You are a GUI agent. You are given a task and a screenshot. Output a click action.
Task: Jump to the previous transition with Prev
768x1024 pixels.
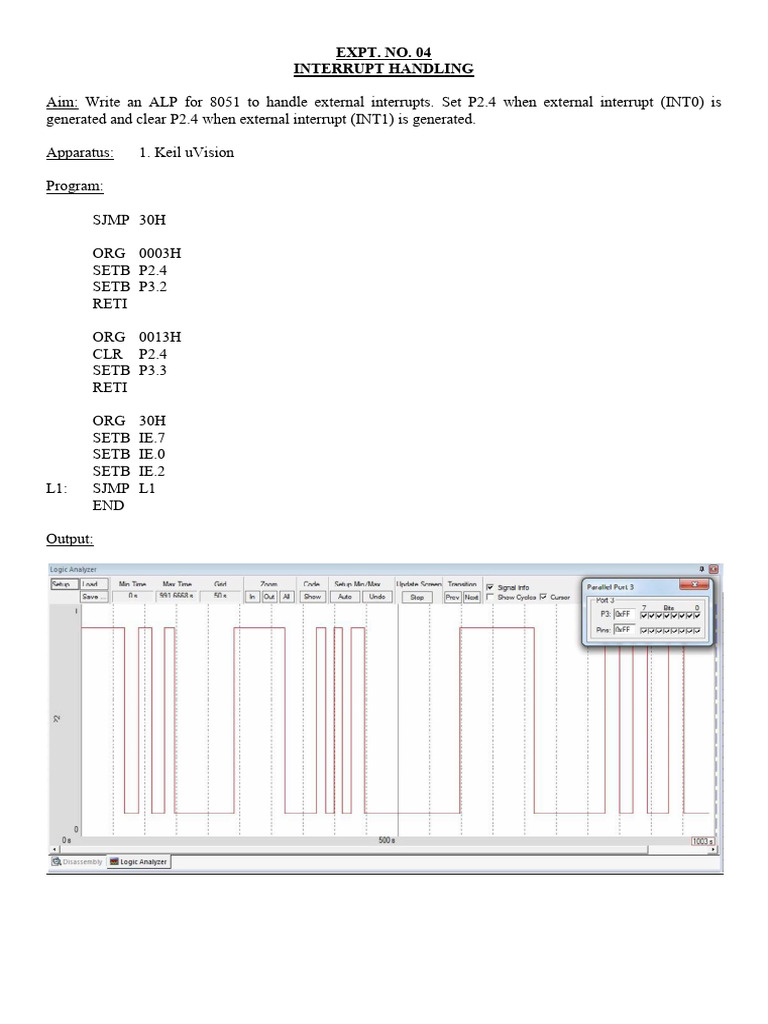tap(453, 597)
